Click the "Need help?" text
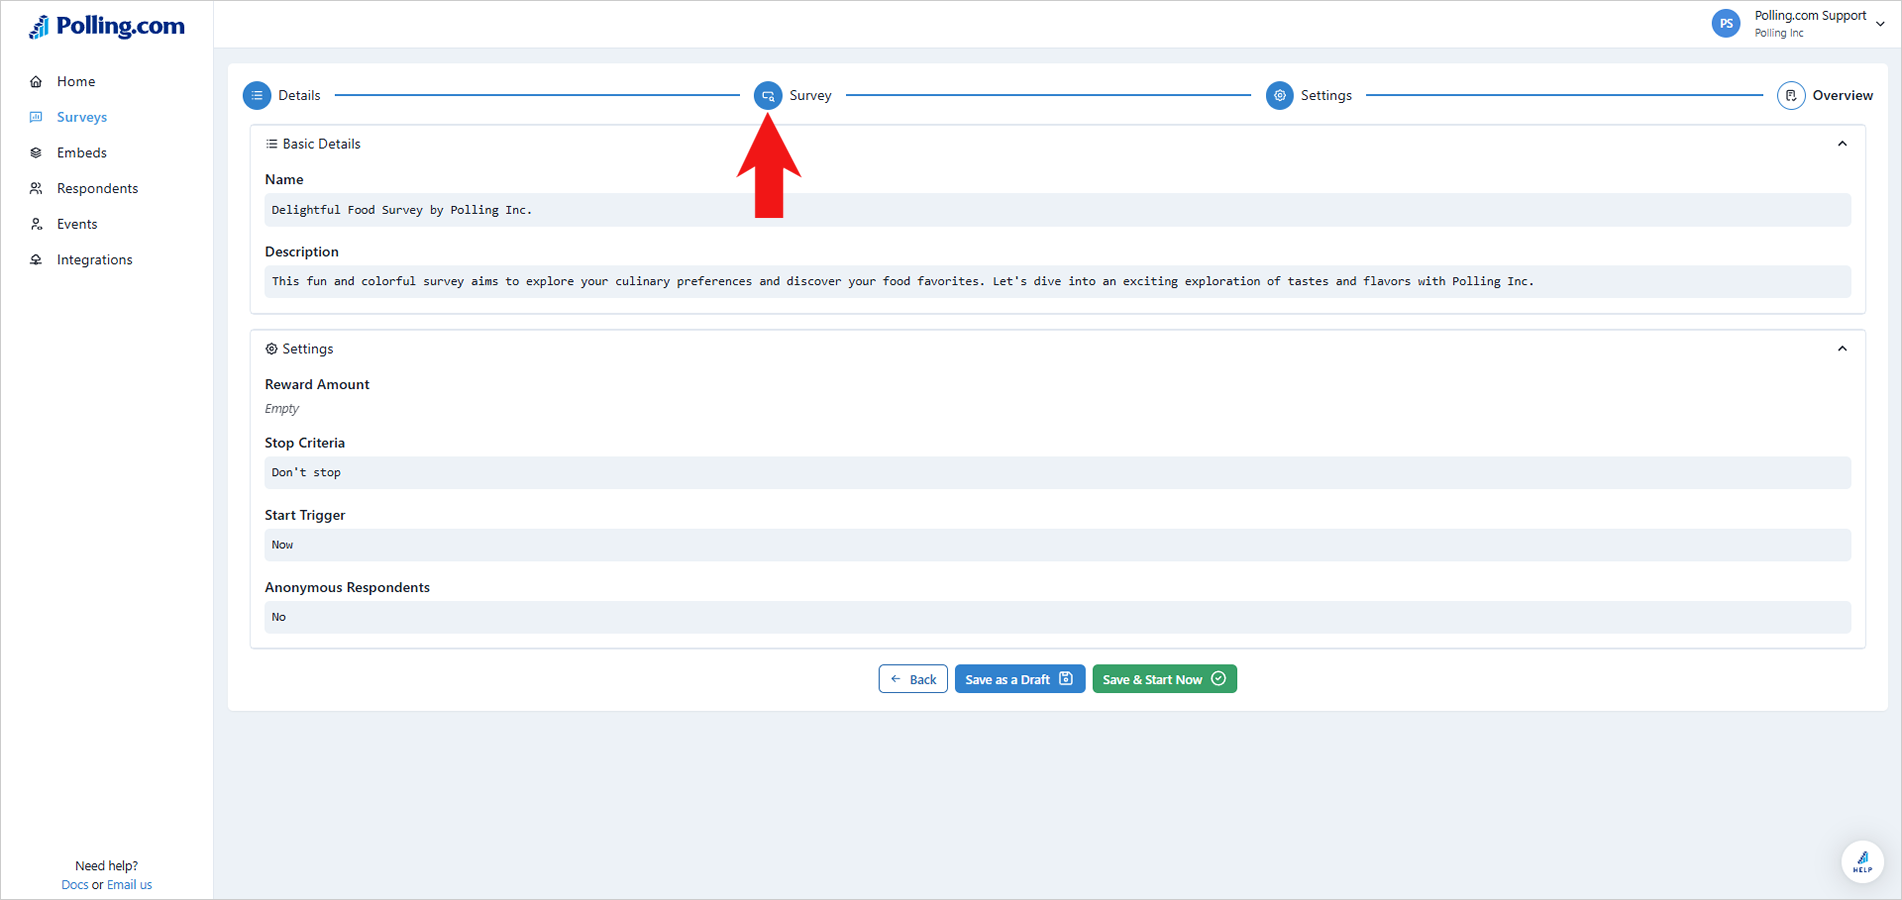1902x900 pixels. point(107,866)
